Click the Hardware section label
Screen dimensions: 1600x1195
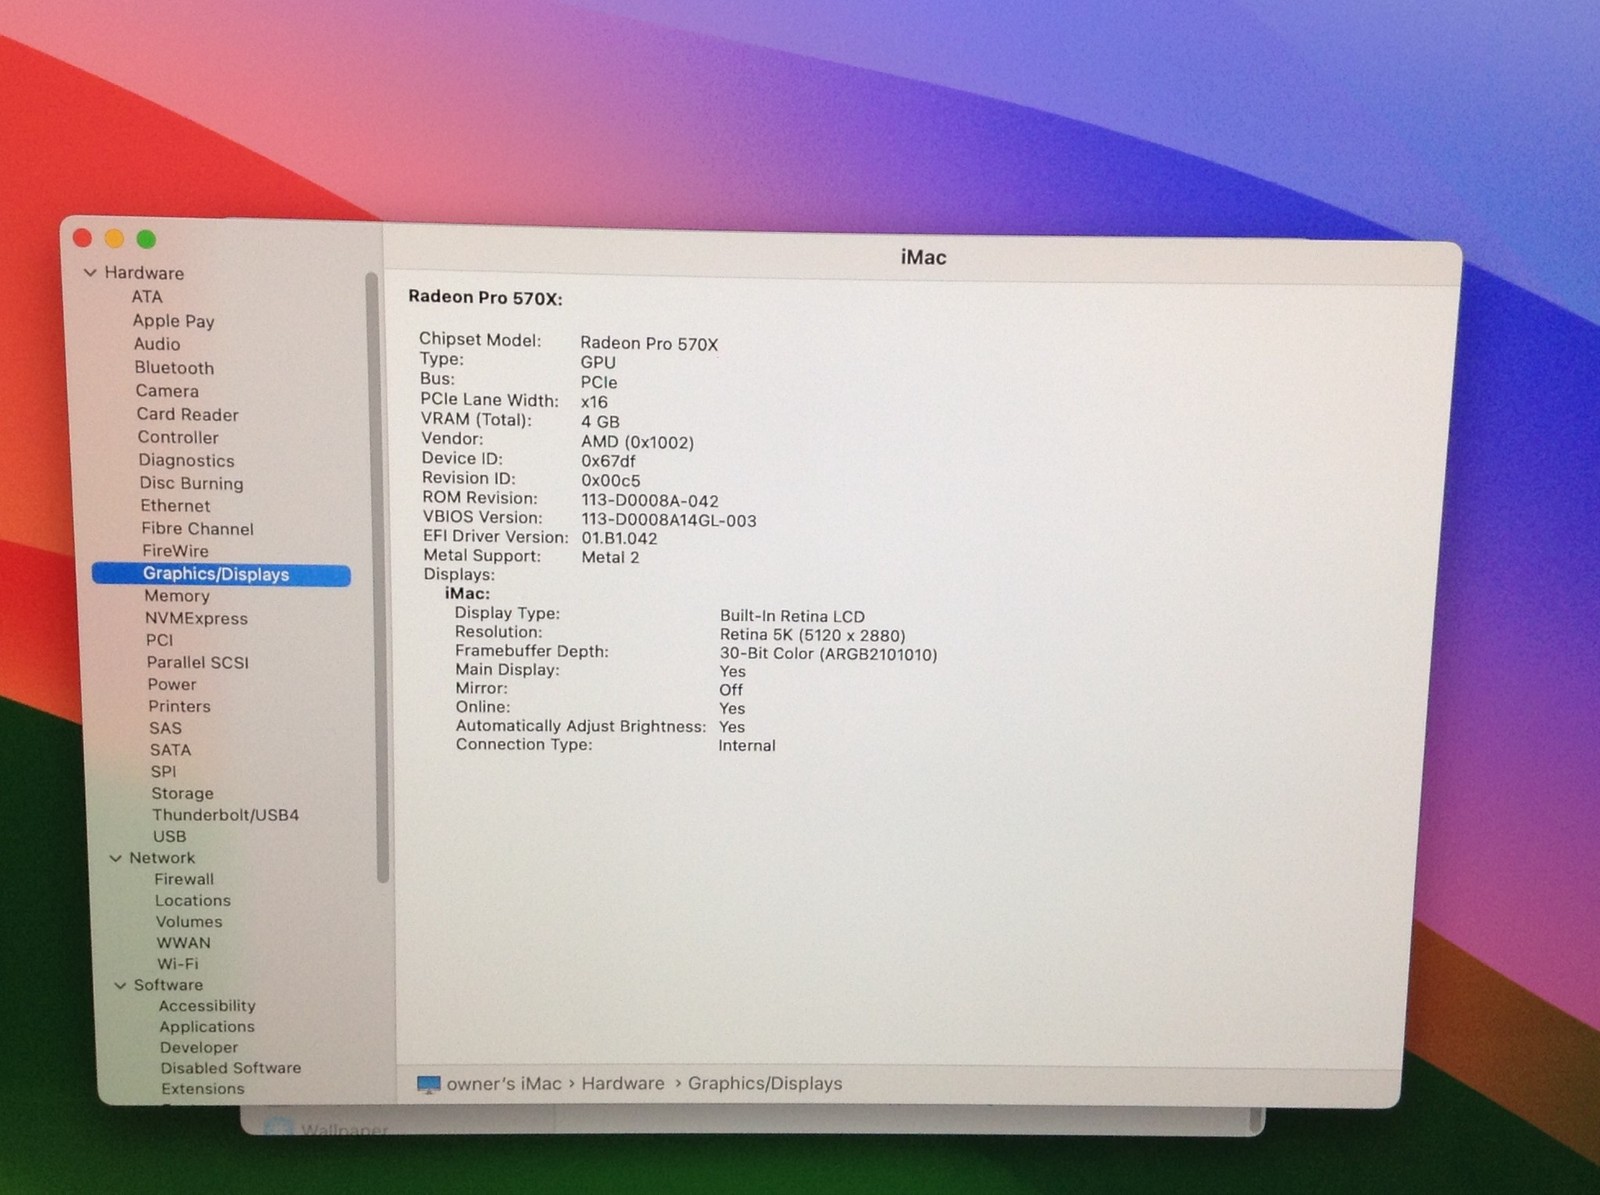[x=144, y=273]
